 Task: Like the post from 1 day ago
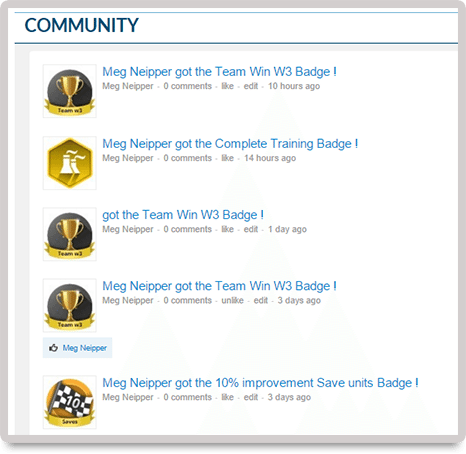pyautogui.click(x=228, y=229)
